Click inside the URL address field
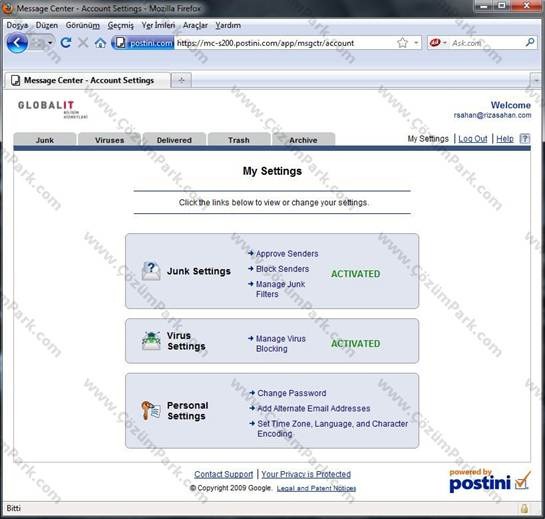The width and height of the screenshot is (545, 519). pyautogui.click(x=285, y=43)
